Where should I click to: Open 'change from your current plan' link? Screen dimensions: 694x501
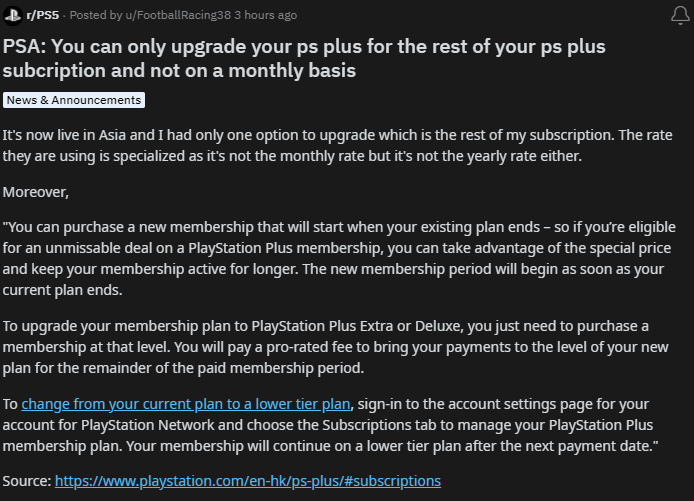tap(186, 404)
